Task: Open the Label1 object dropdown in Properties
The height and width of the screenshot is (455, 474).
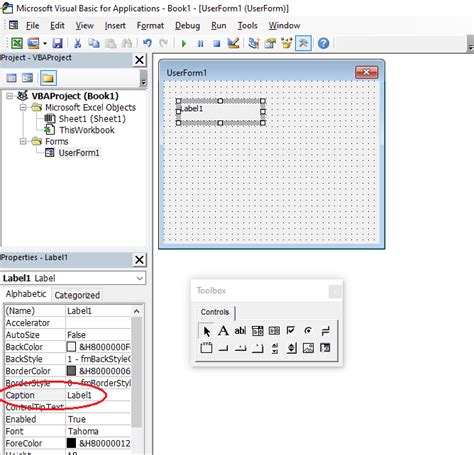Action: (140, 278)
